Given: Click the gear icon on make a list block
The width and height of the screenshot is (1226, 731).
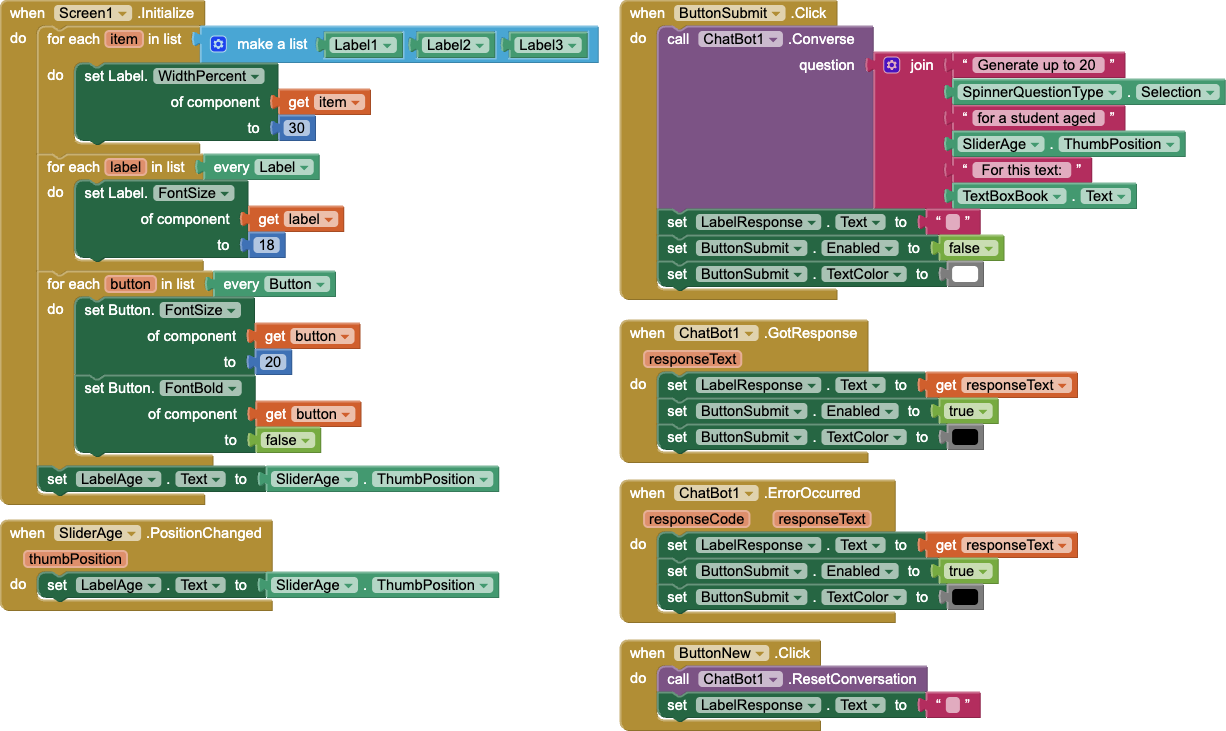Looking at the screenshot, I should (219, 44).
